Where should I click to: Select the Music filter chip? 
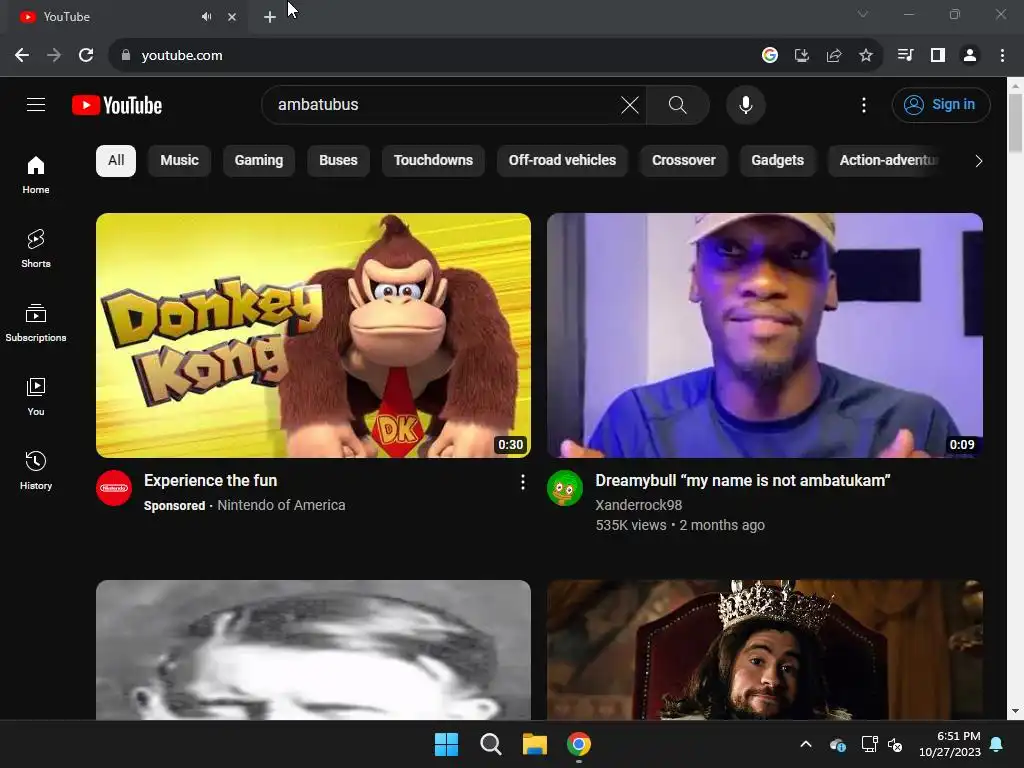click(x=180, y=161)
